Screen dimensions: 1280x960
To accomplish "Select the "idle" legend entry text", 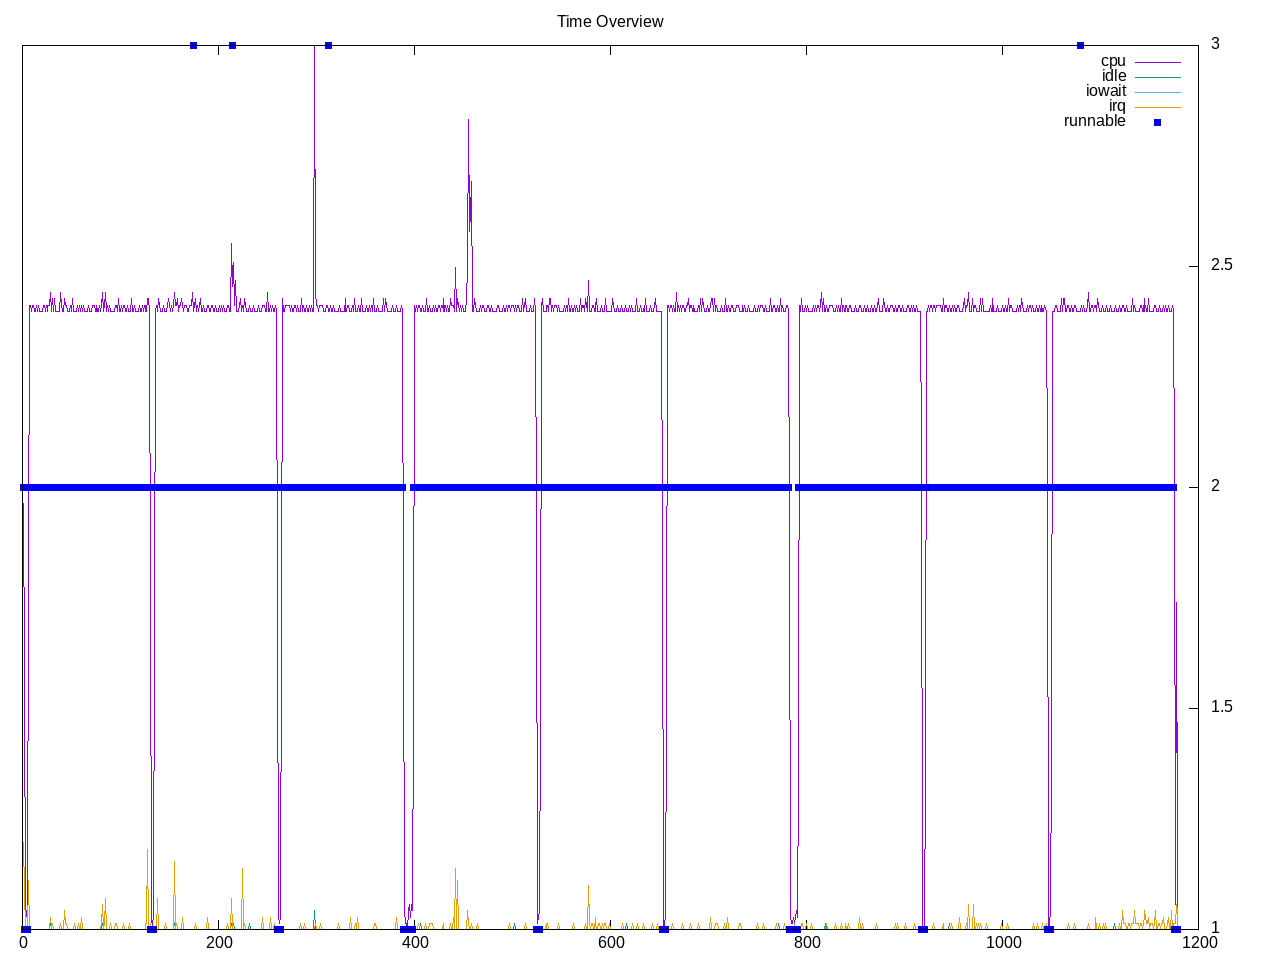I will click(1114, 76).
